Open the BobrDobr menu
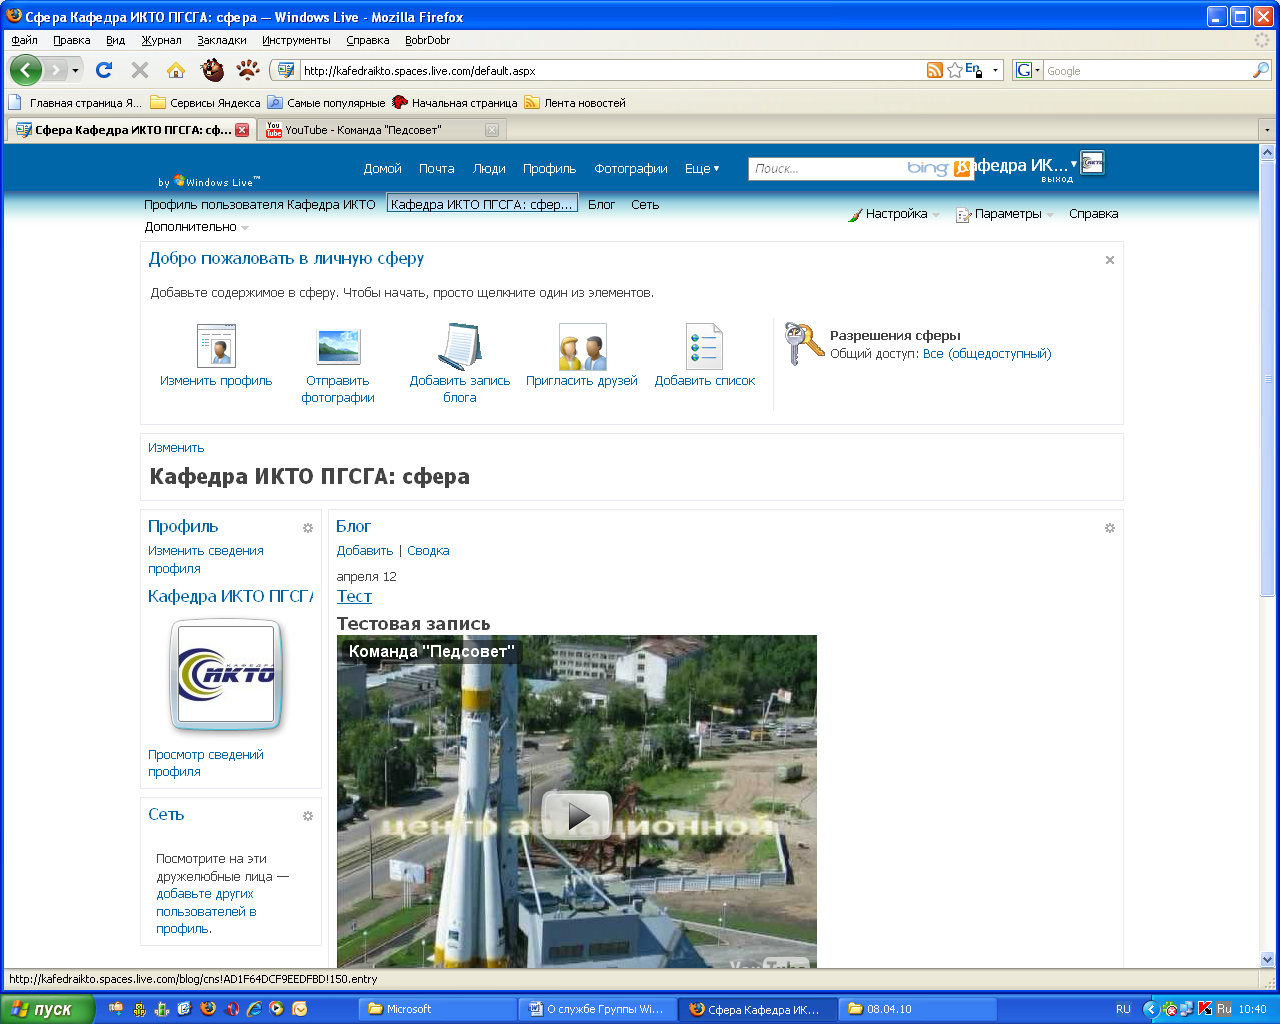This screenshot has height=1024, width=1280. (427, 40)
